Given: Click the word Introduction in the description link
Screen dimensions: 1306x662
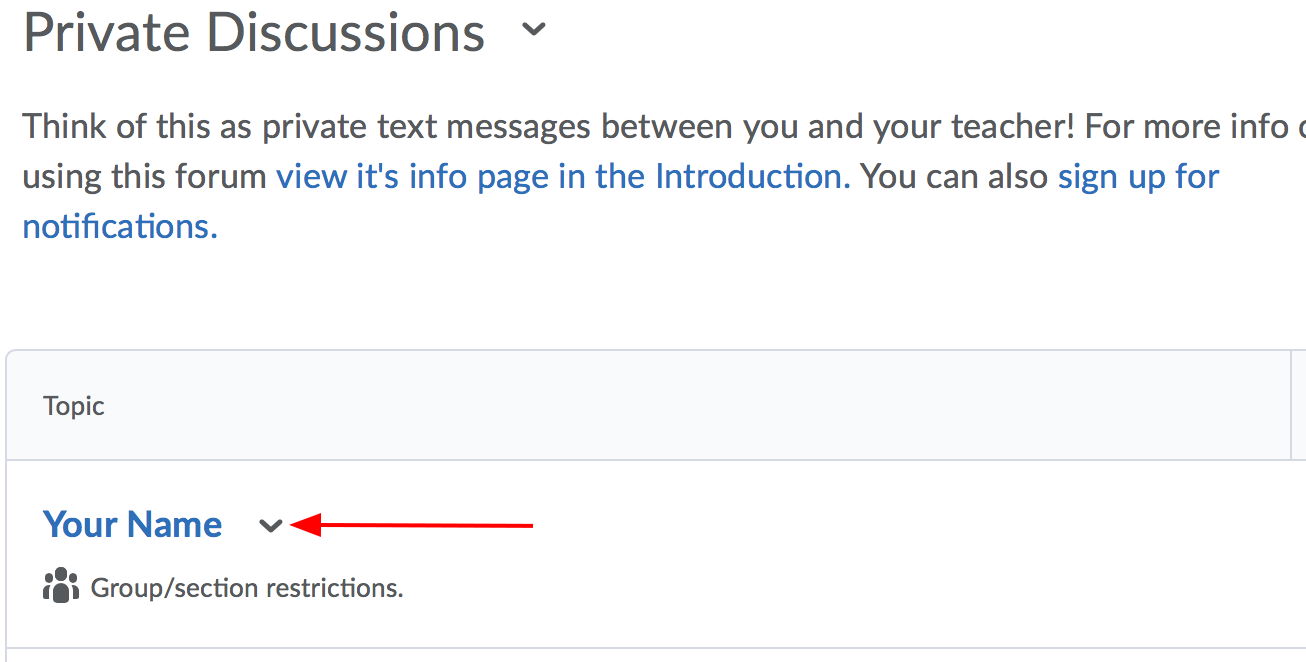Looking at the screenshot, I should point(748,177).
